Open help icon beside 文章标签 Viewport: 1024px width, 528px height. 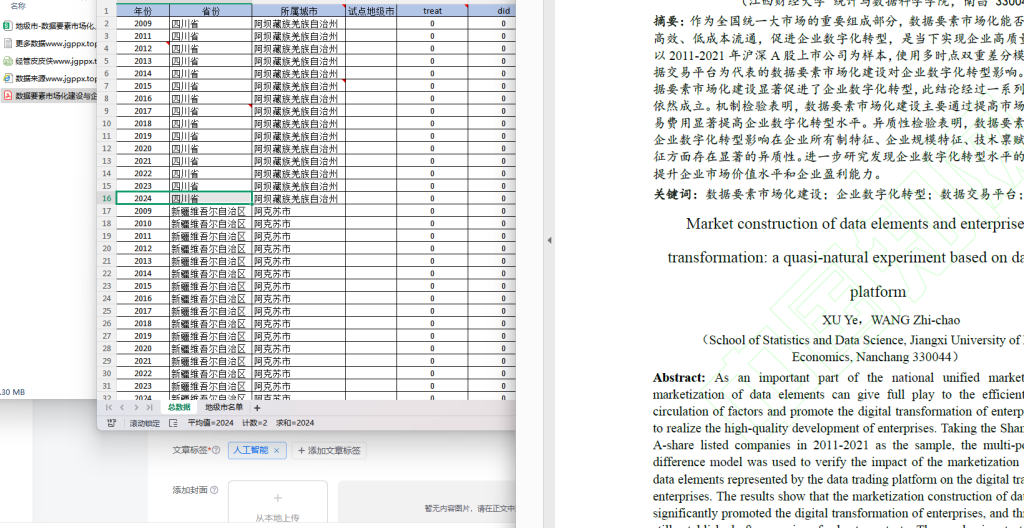tap(216, 450)
